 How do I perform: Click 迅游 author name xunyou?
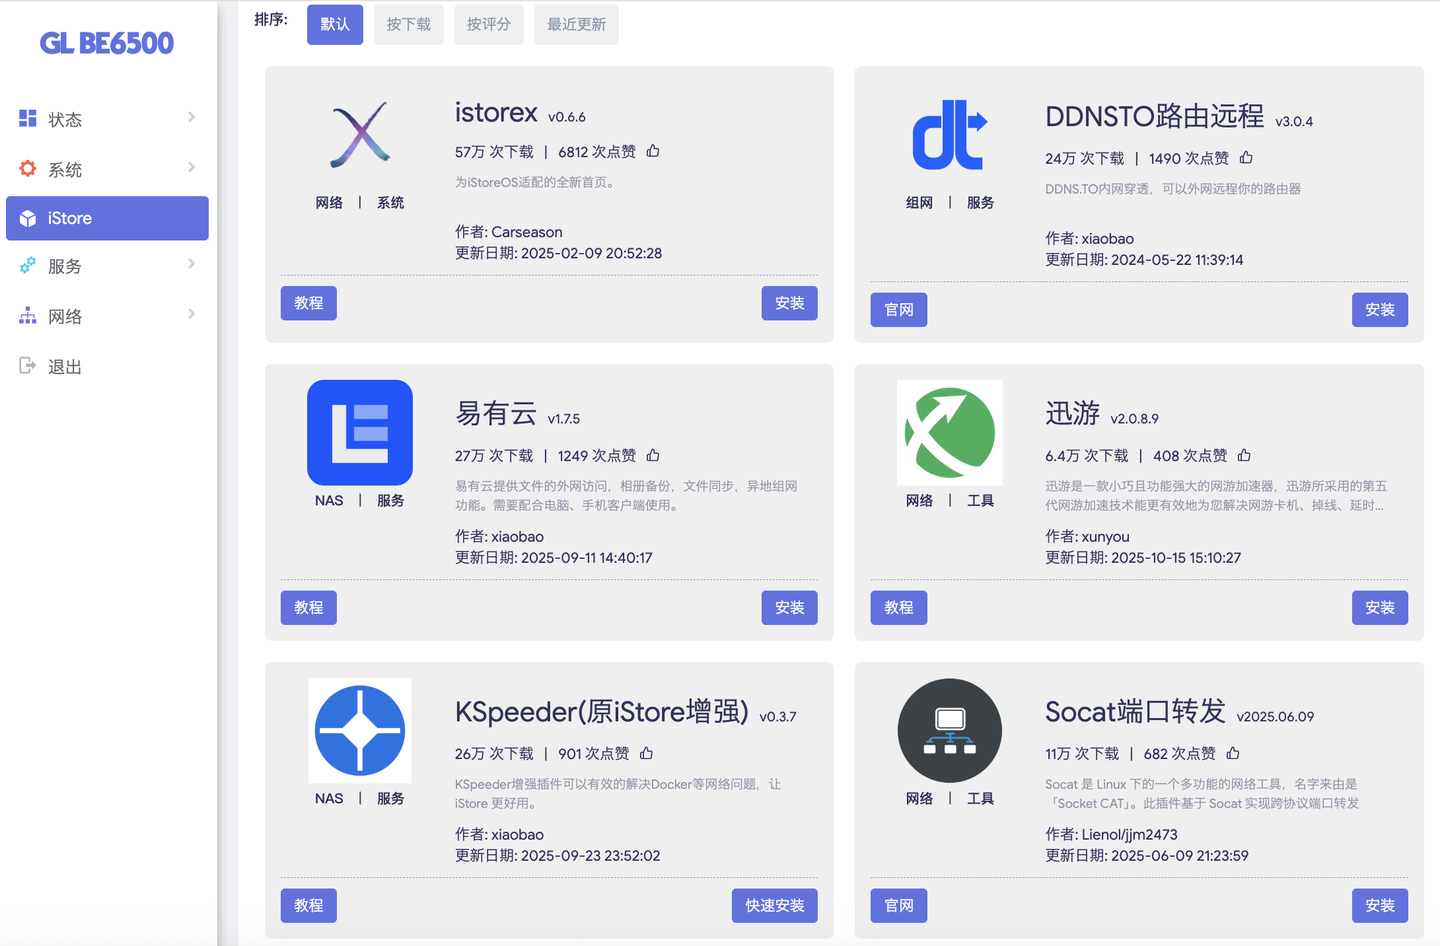[x=1105, y=536]
